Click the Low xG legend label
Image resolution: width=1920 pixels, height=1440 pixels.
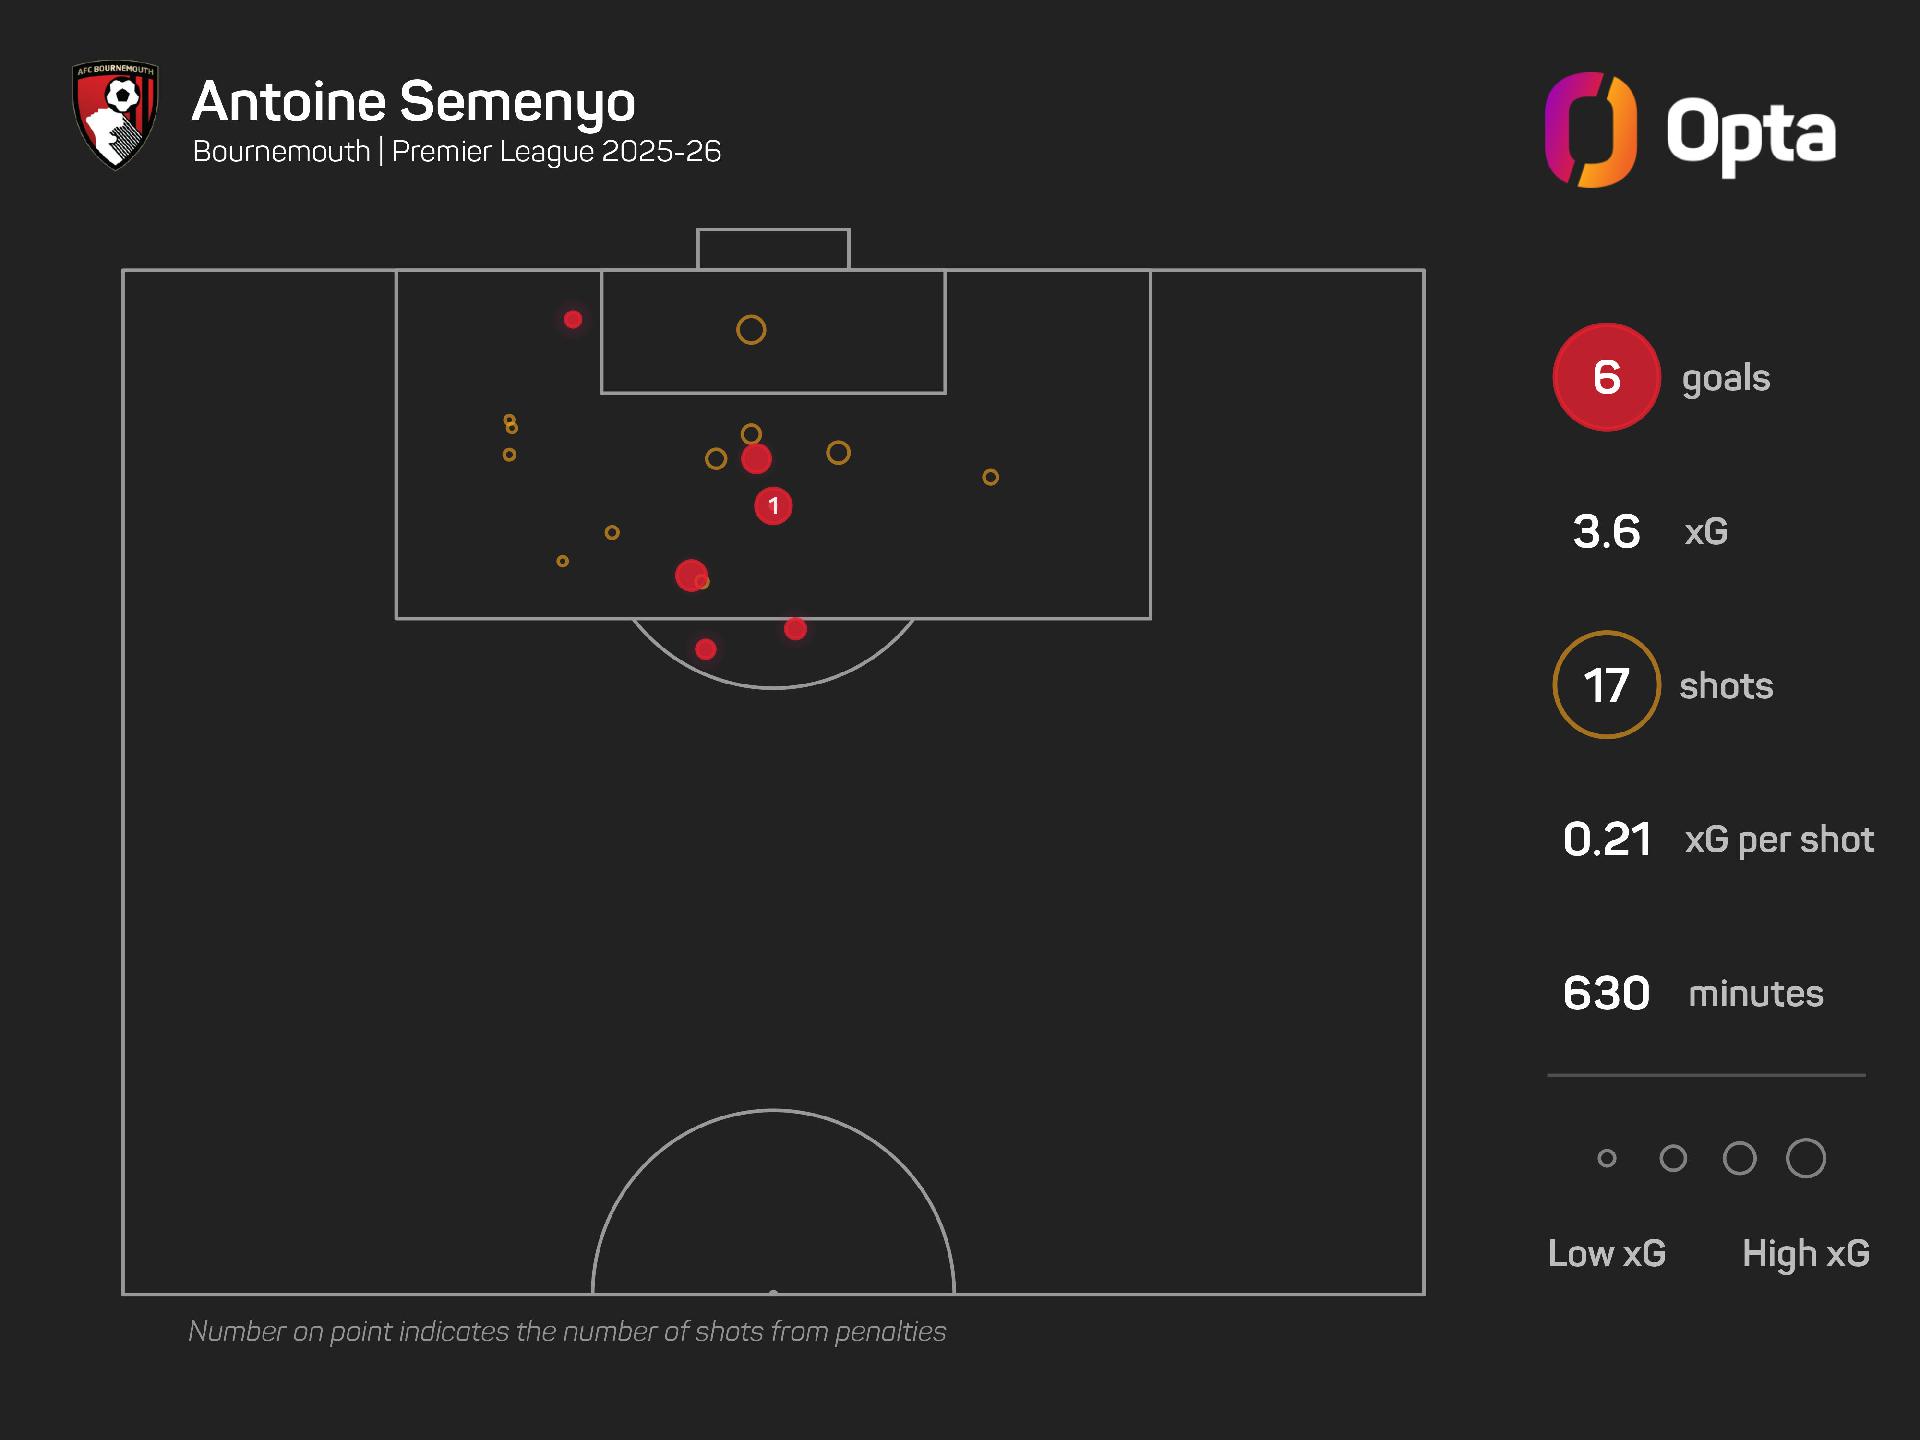1606,1253
